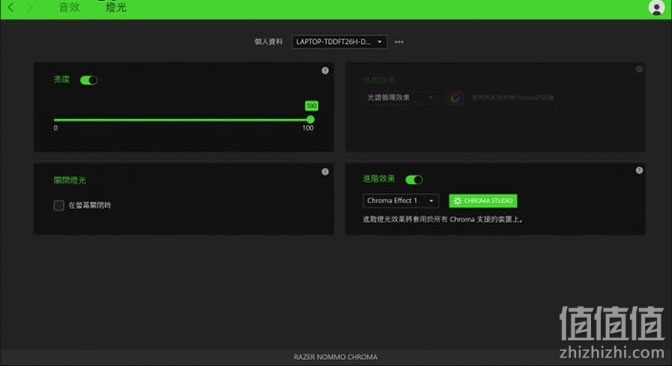
Task: Click the forward arrow in header
Action: tap(30, 7)
